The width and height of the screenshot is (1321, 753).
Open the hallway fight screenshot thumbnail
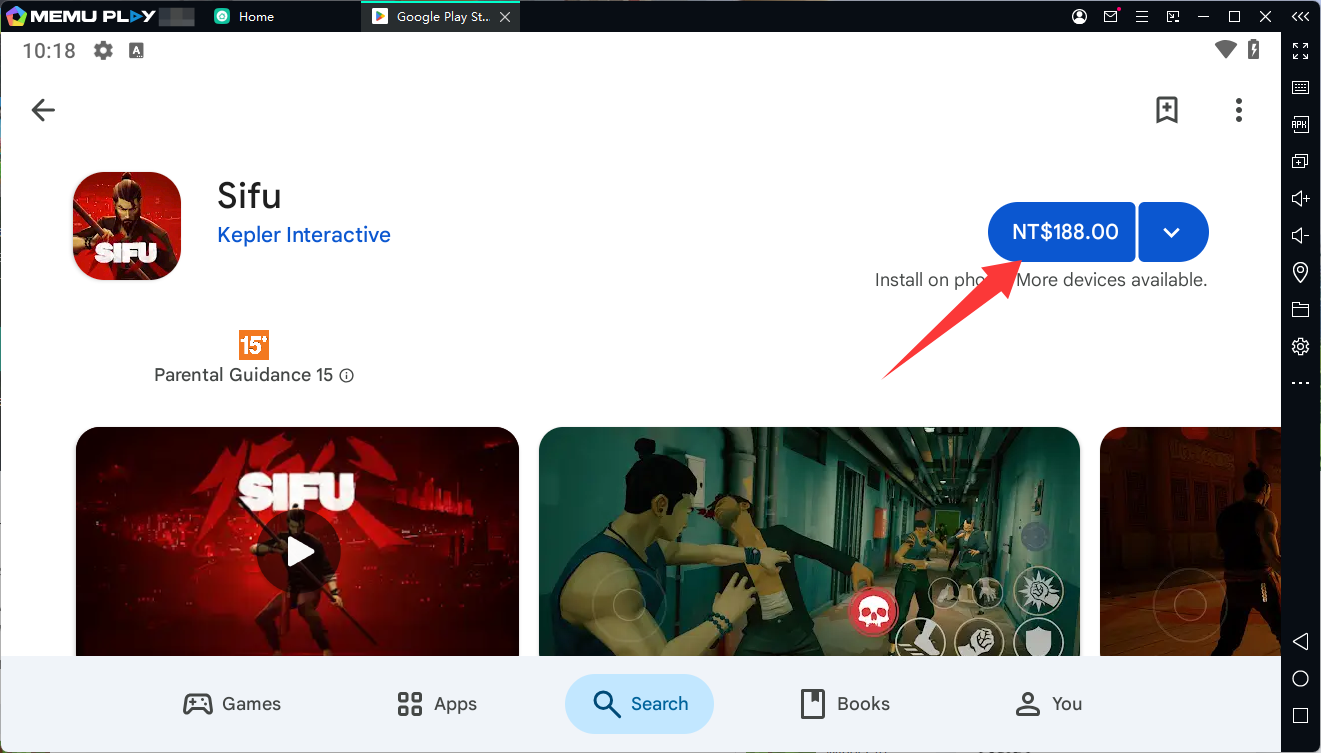click(x=810, y=542)
